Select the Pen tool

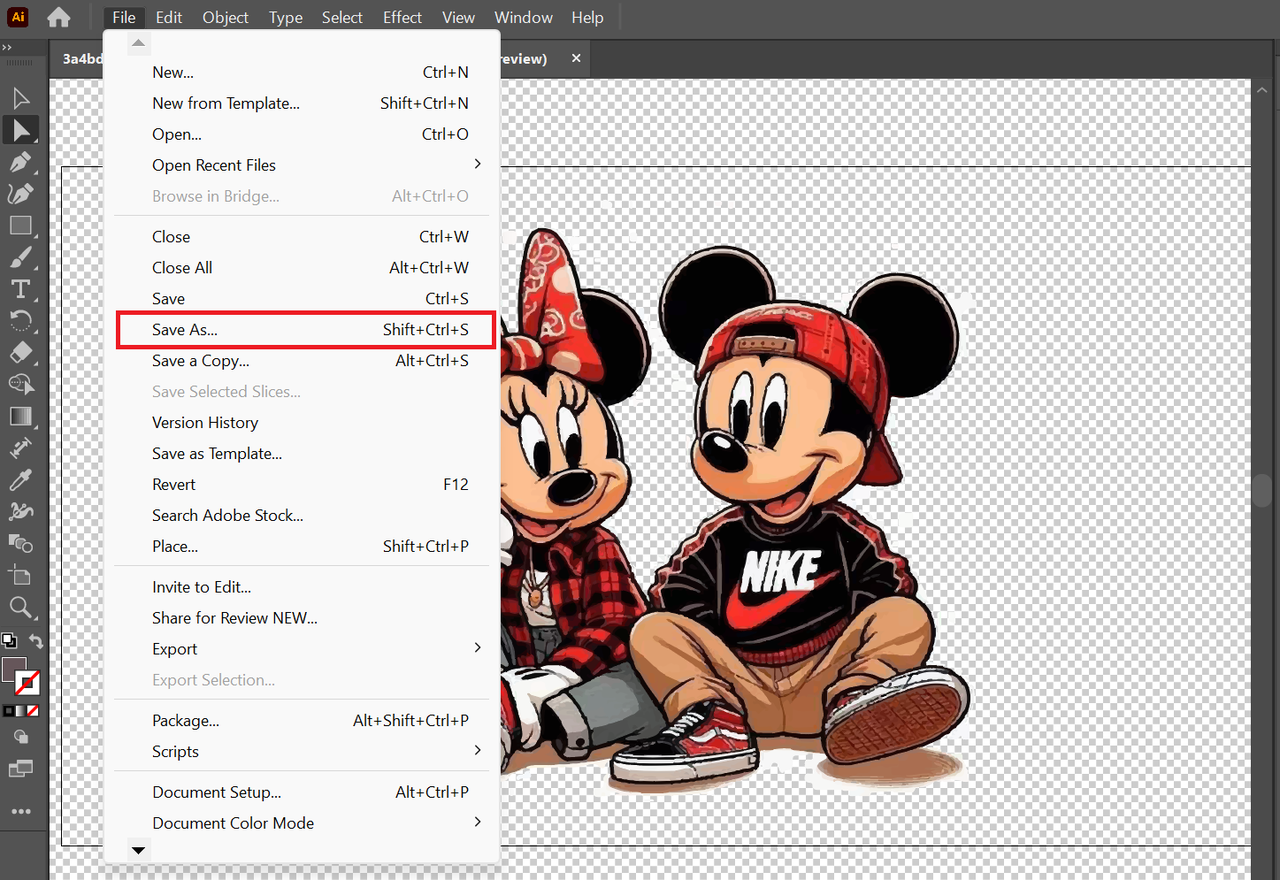[x=20, y=162]
